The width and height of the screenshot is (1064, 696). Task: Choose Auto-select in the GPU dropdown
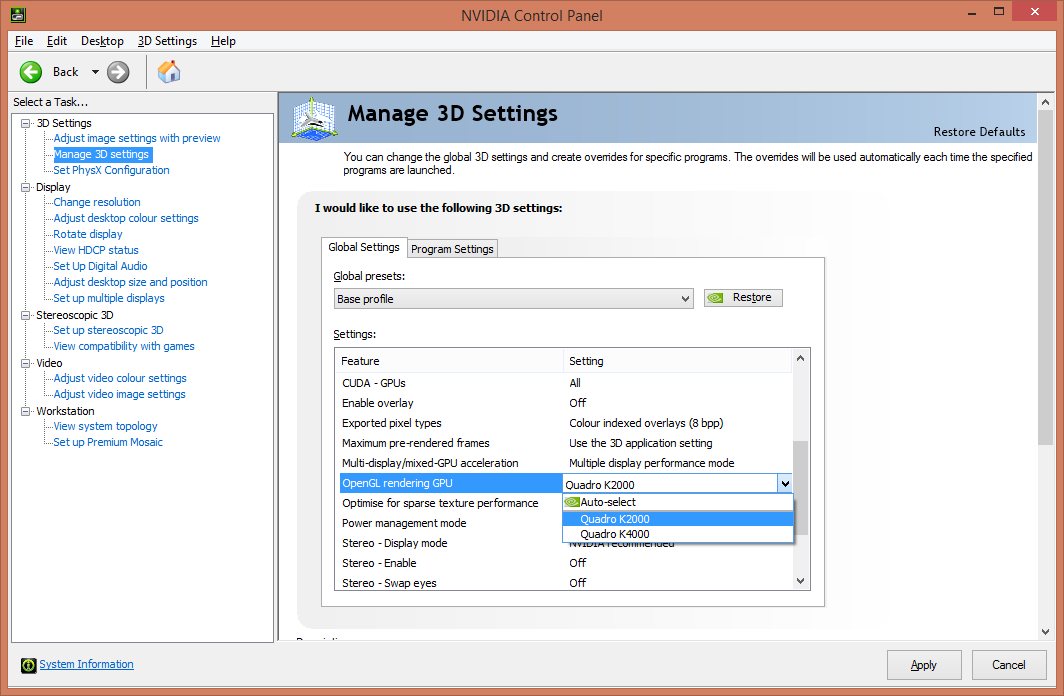pyautogui.click(x=677, y=503)
